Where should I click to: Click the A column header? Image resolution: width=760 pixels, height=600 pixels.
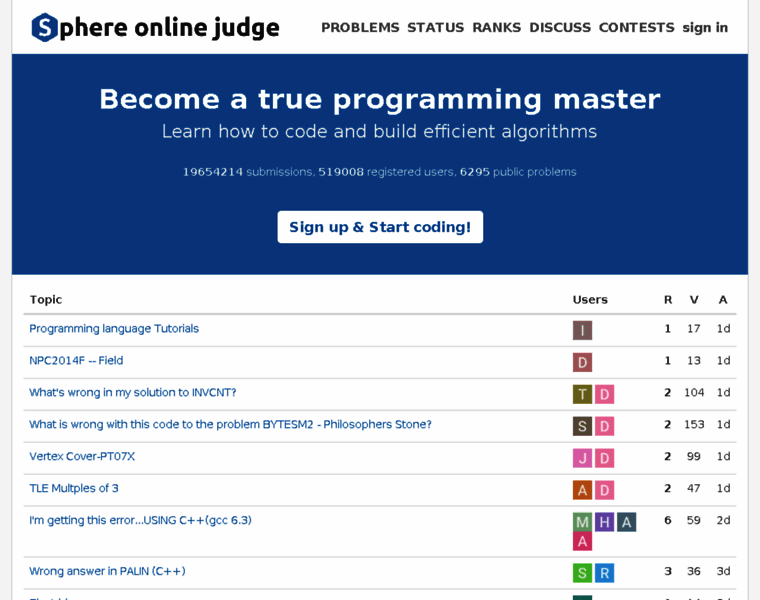[x=723, y=300]
